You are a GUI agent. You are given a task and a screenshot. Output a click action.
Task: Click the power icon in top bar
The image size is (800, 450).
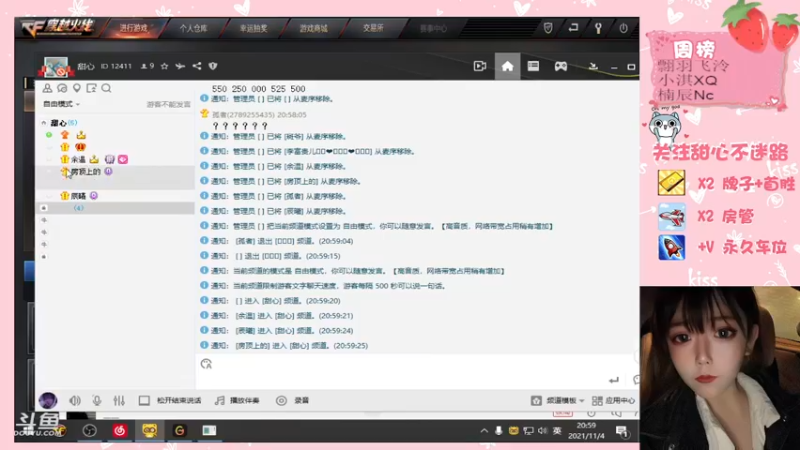pos(623,28)
